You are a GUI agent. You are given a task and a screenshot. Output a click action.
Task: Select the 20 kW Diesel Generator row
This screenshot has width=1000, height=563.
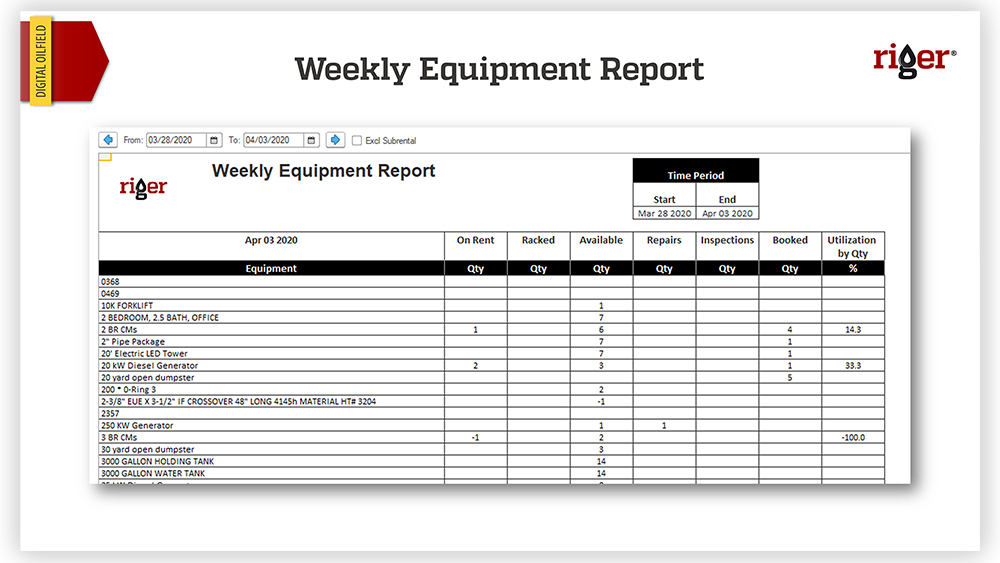point(271,366)
